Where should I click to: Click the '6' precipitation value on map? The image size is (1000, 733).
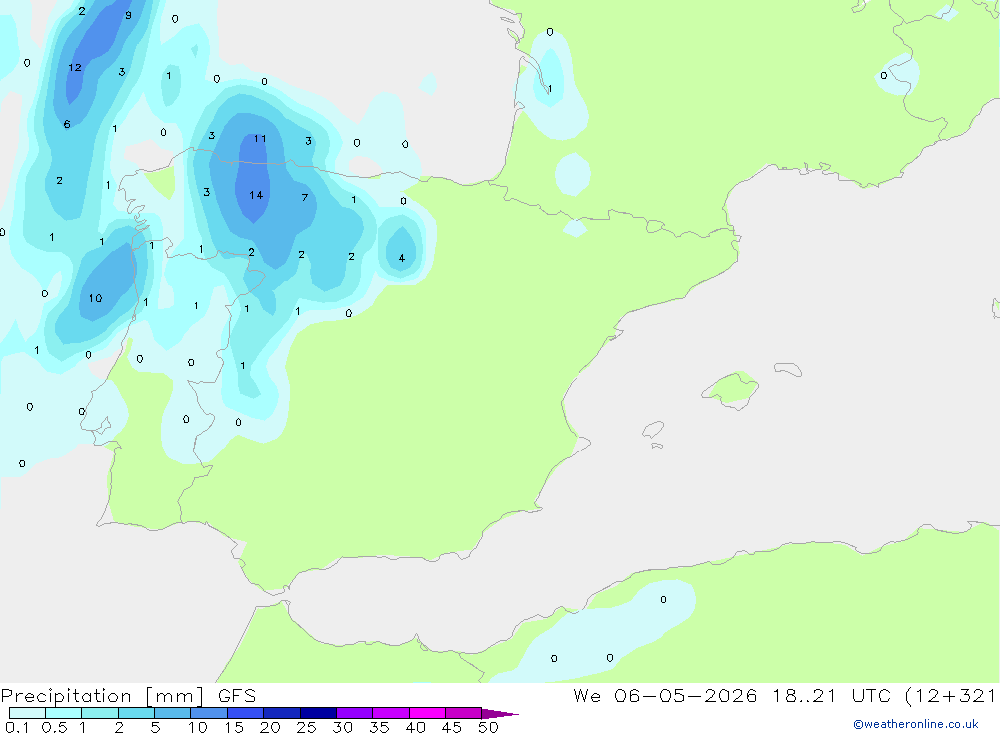pyautogui.click(x=67, y=124)
